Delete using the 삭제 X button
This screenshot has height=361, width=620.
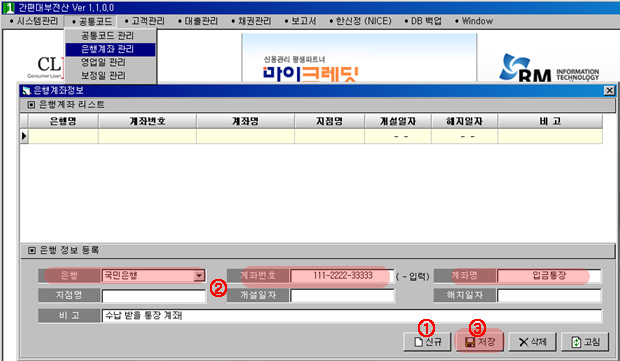pos(532,342)
